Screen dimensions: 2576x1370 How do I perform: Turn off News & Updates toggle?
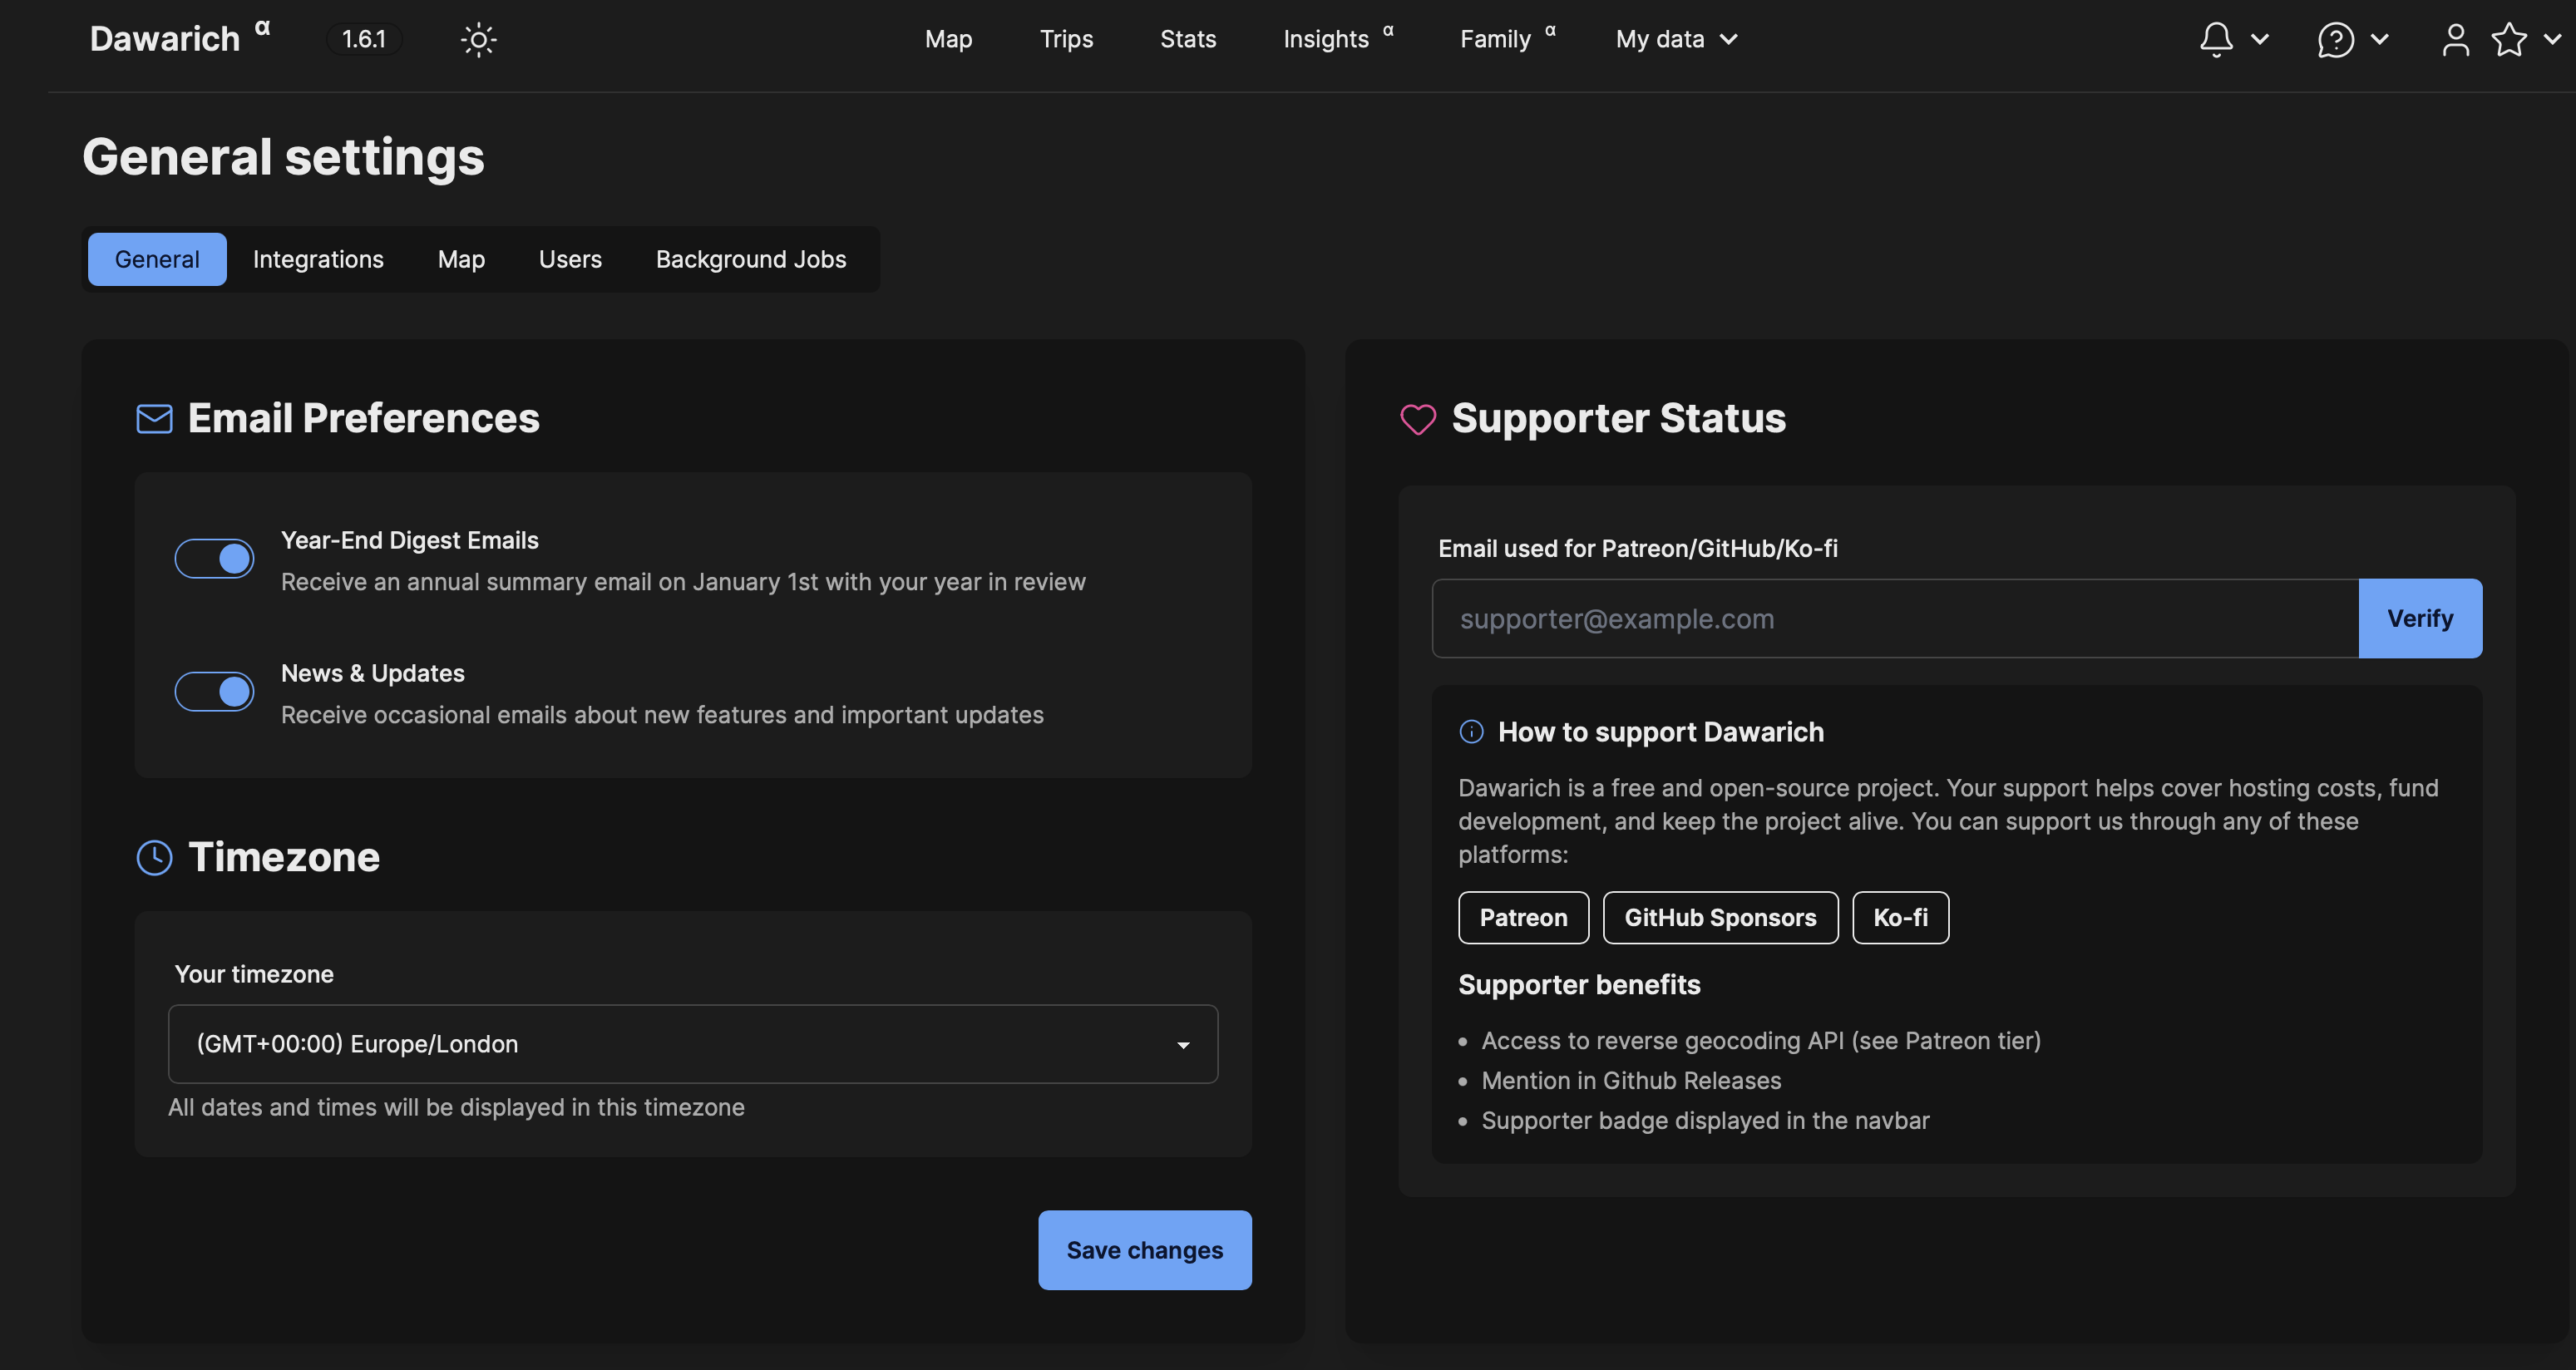tap(214, 692)
